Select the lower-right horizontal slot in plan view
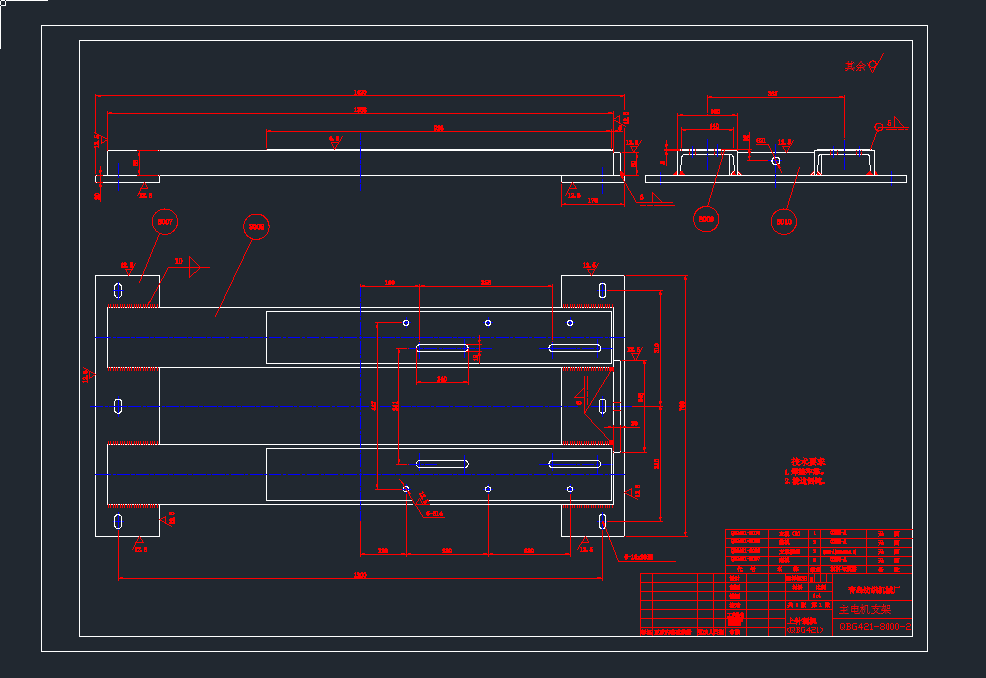Viewport: 986px width, 678px height. point(574,464)
